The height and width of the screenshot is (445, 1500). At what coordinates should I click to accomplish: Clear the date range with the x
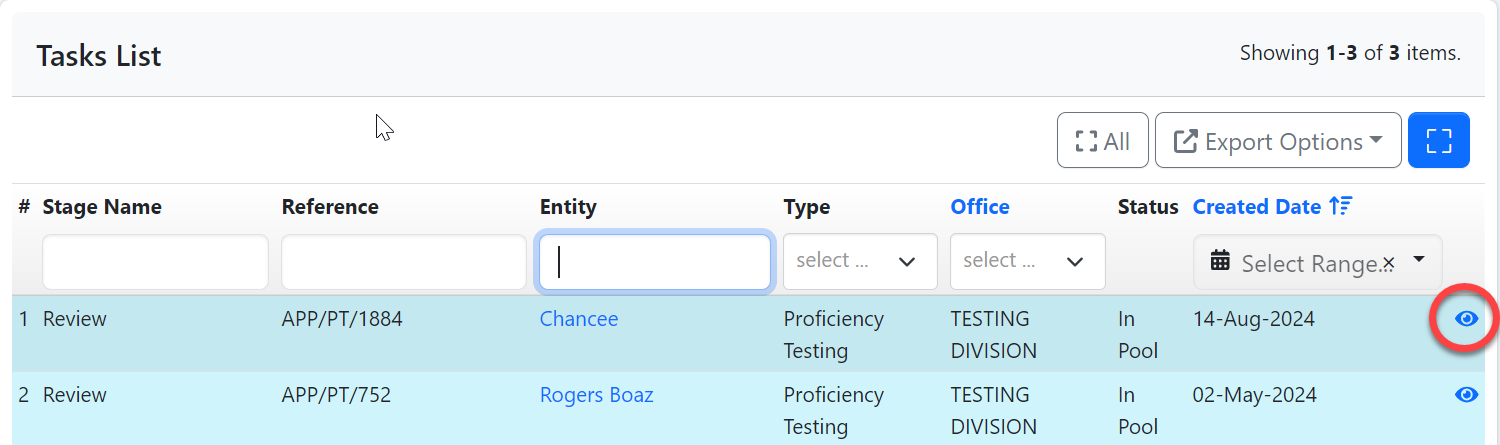click(1388, 263)
